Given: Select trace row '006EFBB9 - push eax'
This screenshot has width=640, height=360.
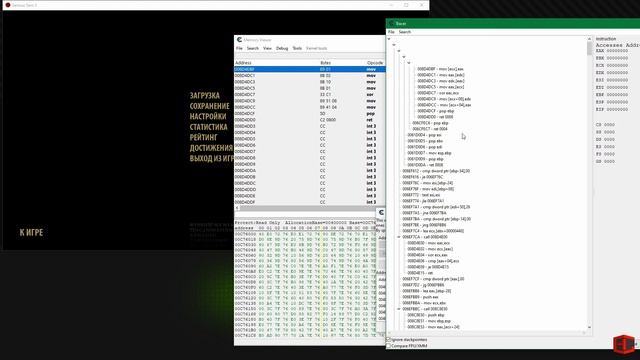Looking at the screenshot, I should coord(420,297).
